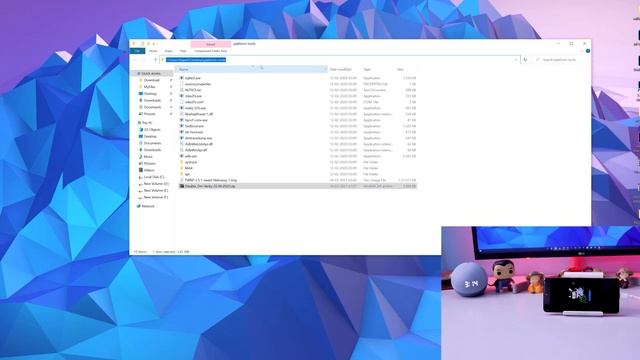Select the AdbWinUsbApi.dll file
Screen dimensions: 640x360
[x=298, y=144]
